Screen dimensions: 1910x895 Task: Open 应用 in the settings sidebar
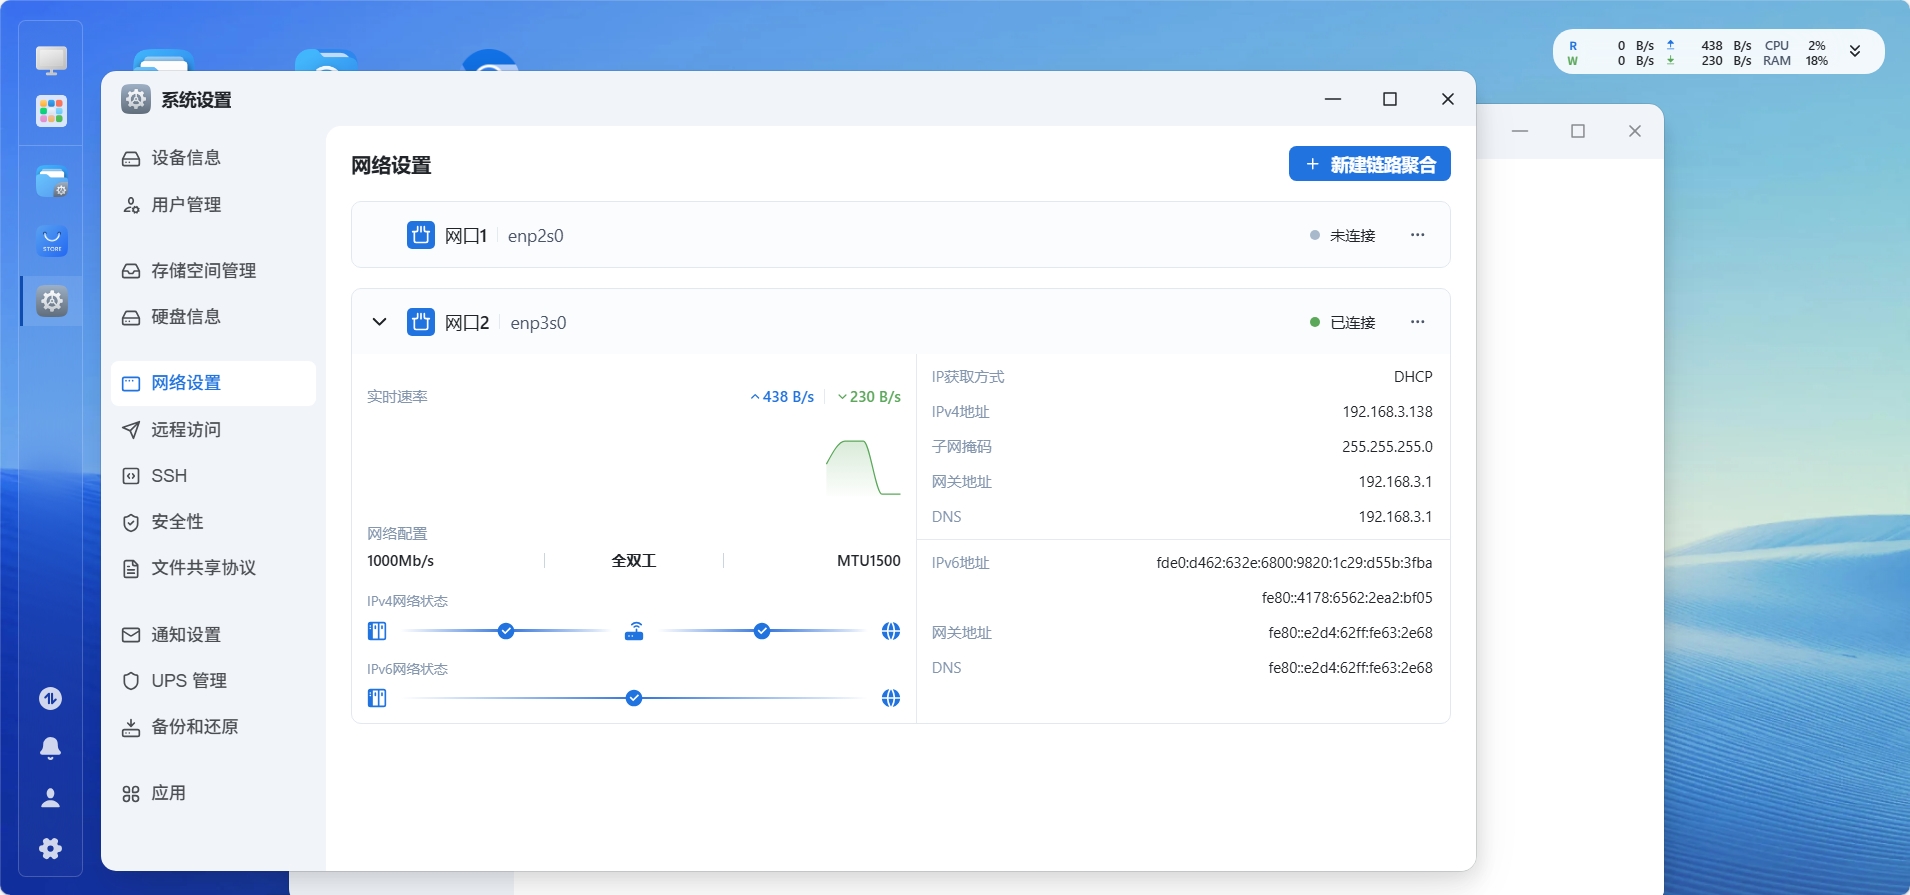[x=213, y=794]
